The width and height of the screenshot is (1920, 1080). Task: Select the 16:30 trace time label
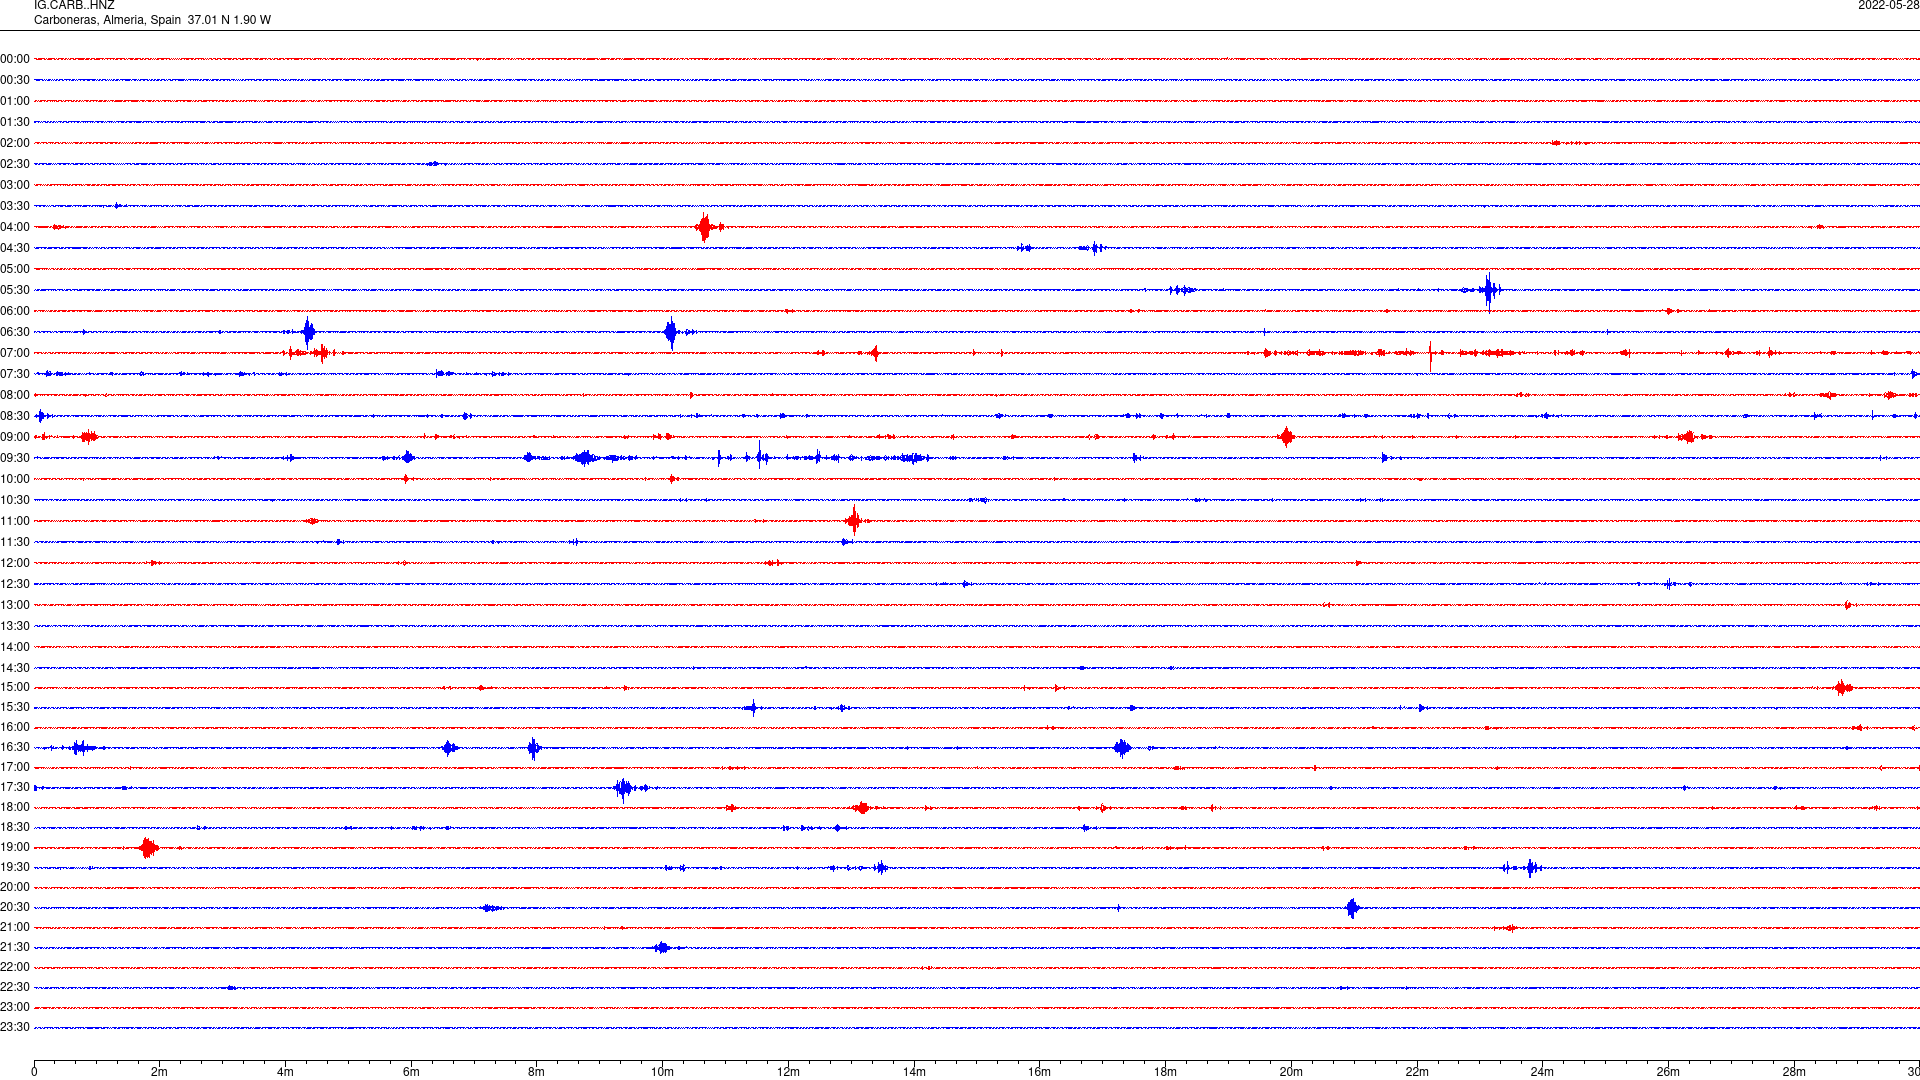pos(15,747)
